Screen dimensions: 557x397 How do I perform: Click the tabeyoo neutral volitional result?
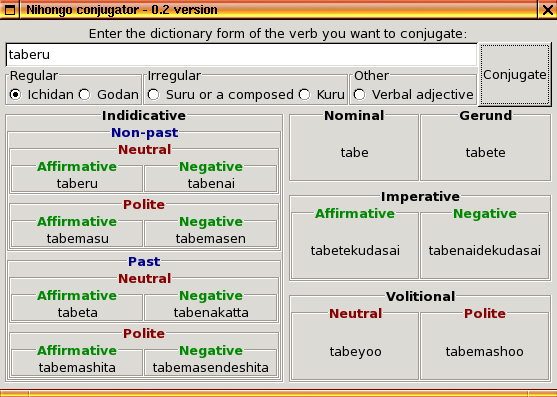point(356,352)
